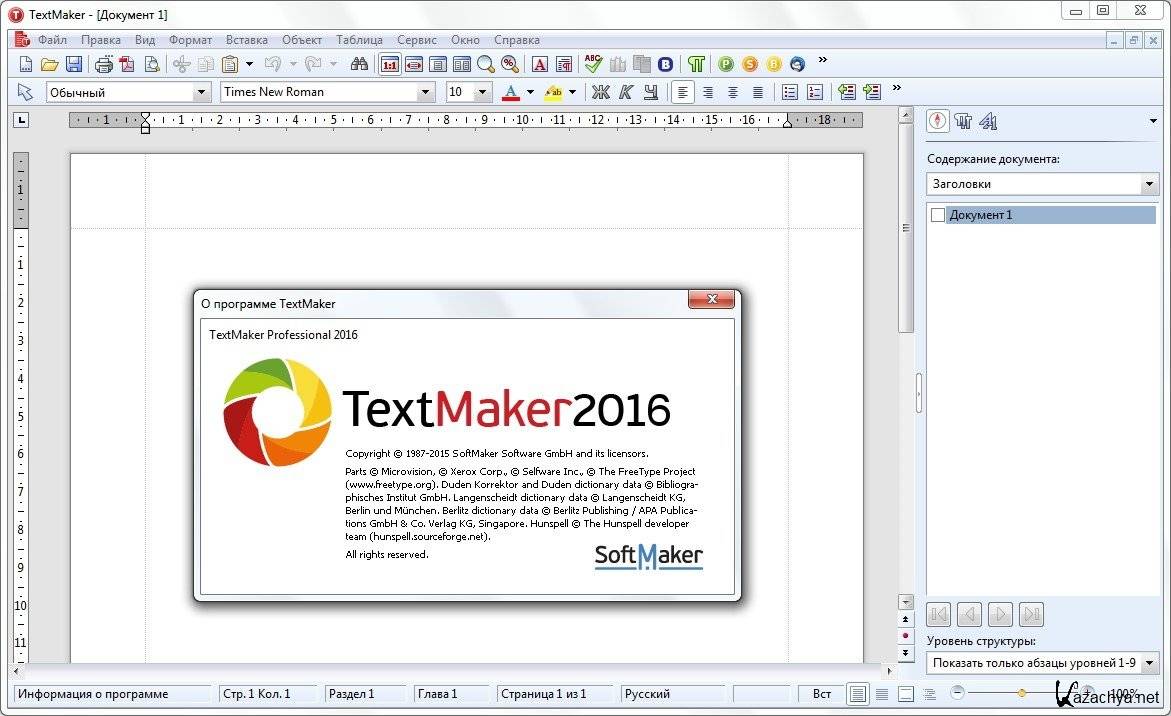
Task: Toggle bold formatting Ж button
Action: [x=600, y=92]
